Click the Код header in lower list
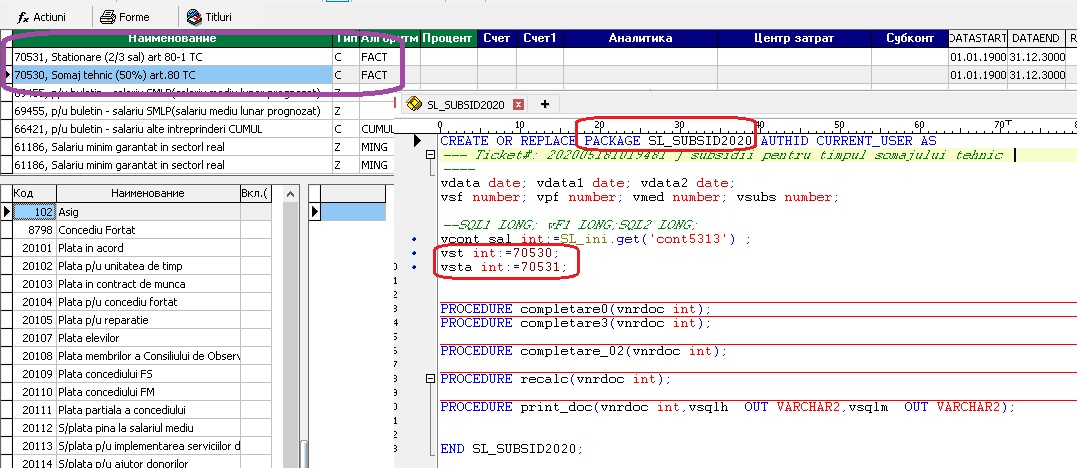The width and height of the screenshot is (1077, 468). (34, 194)
